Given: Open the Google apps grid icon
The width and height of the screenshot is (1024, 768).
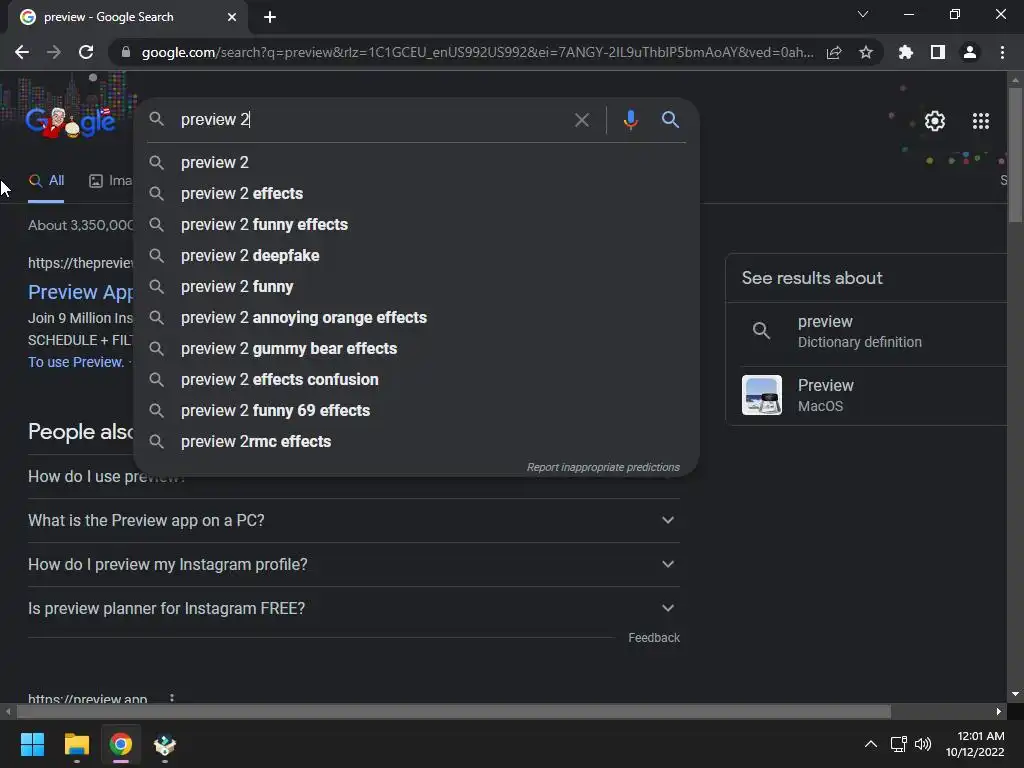Looking at the screenshot, I should (981, 121).
